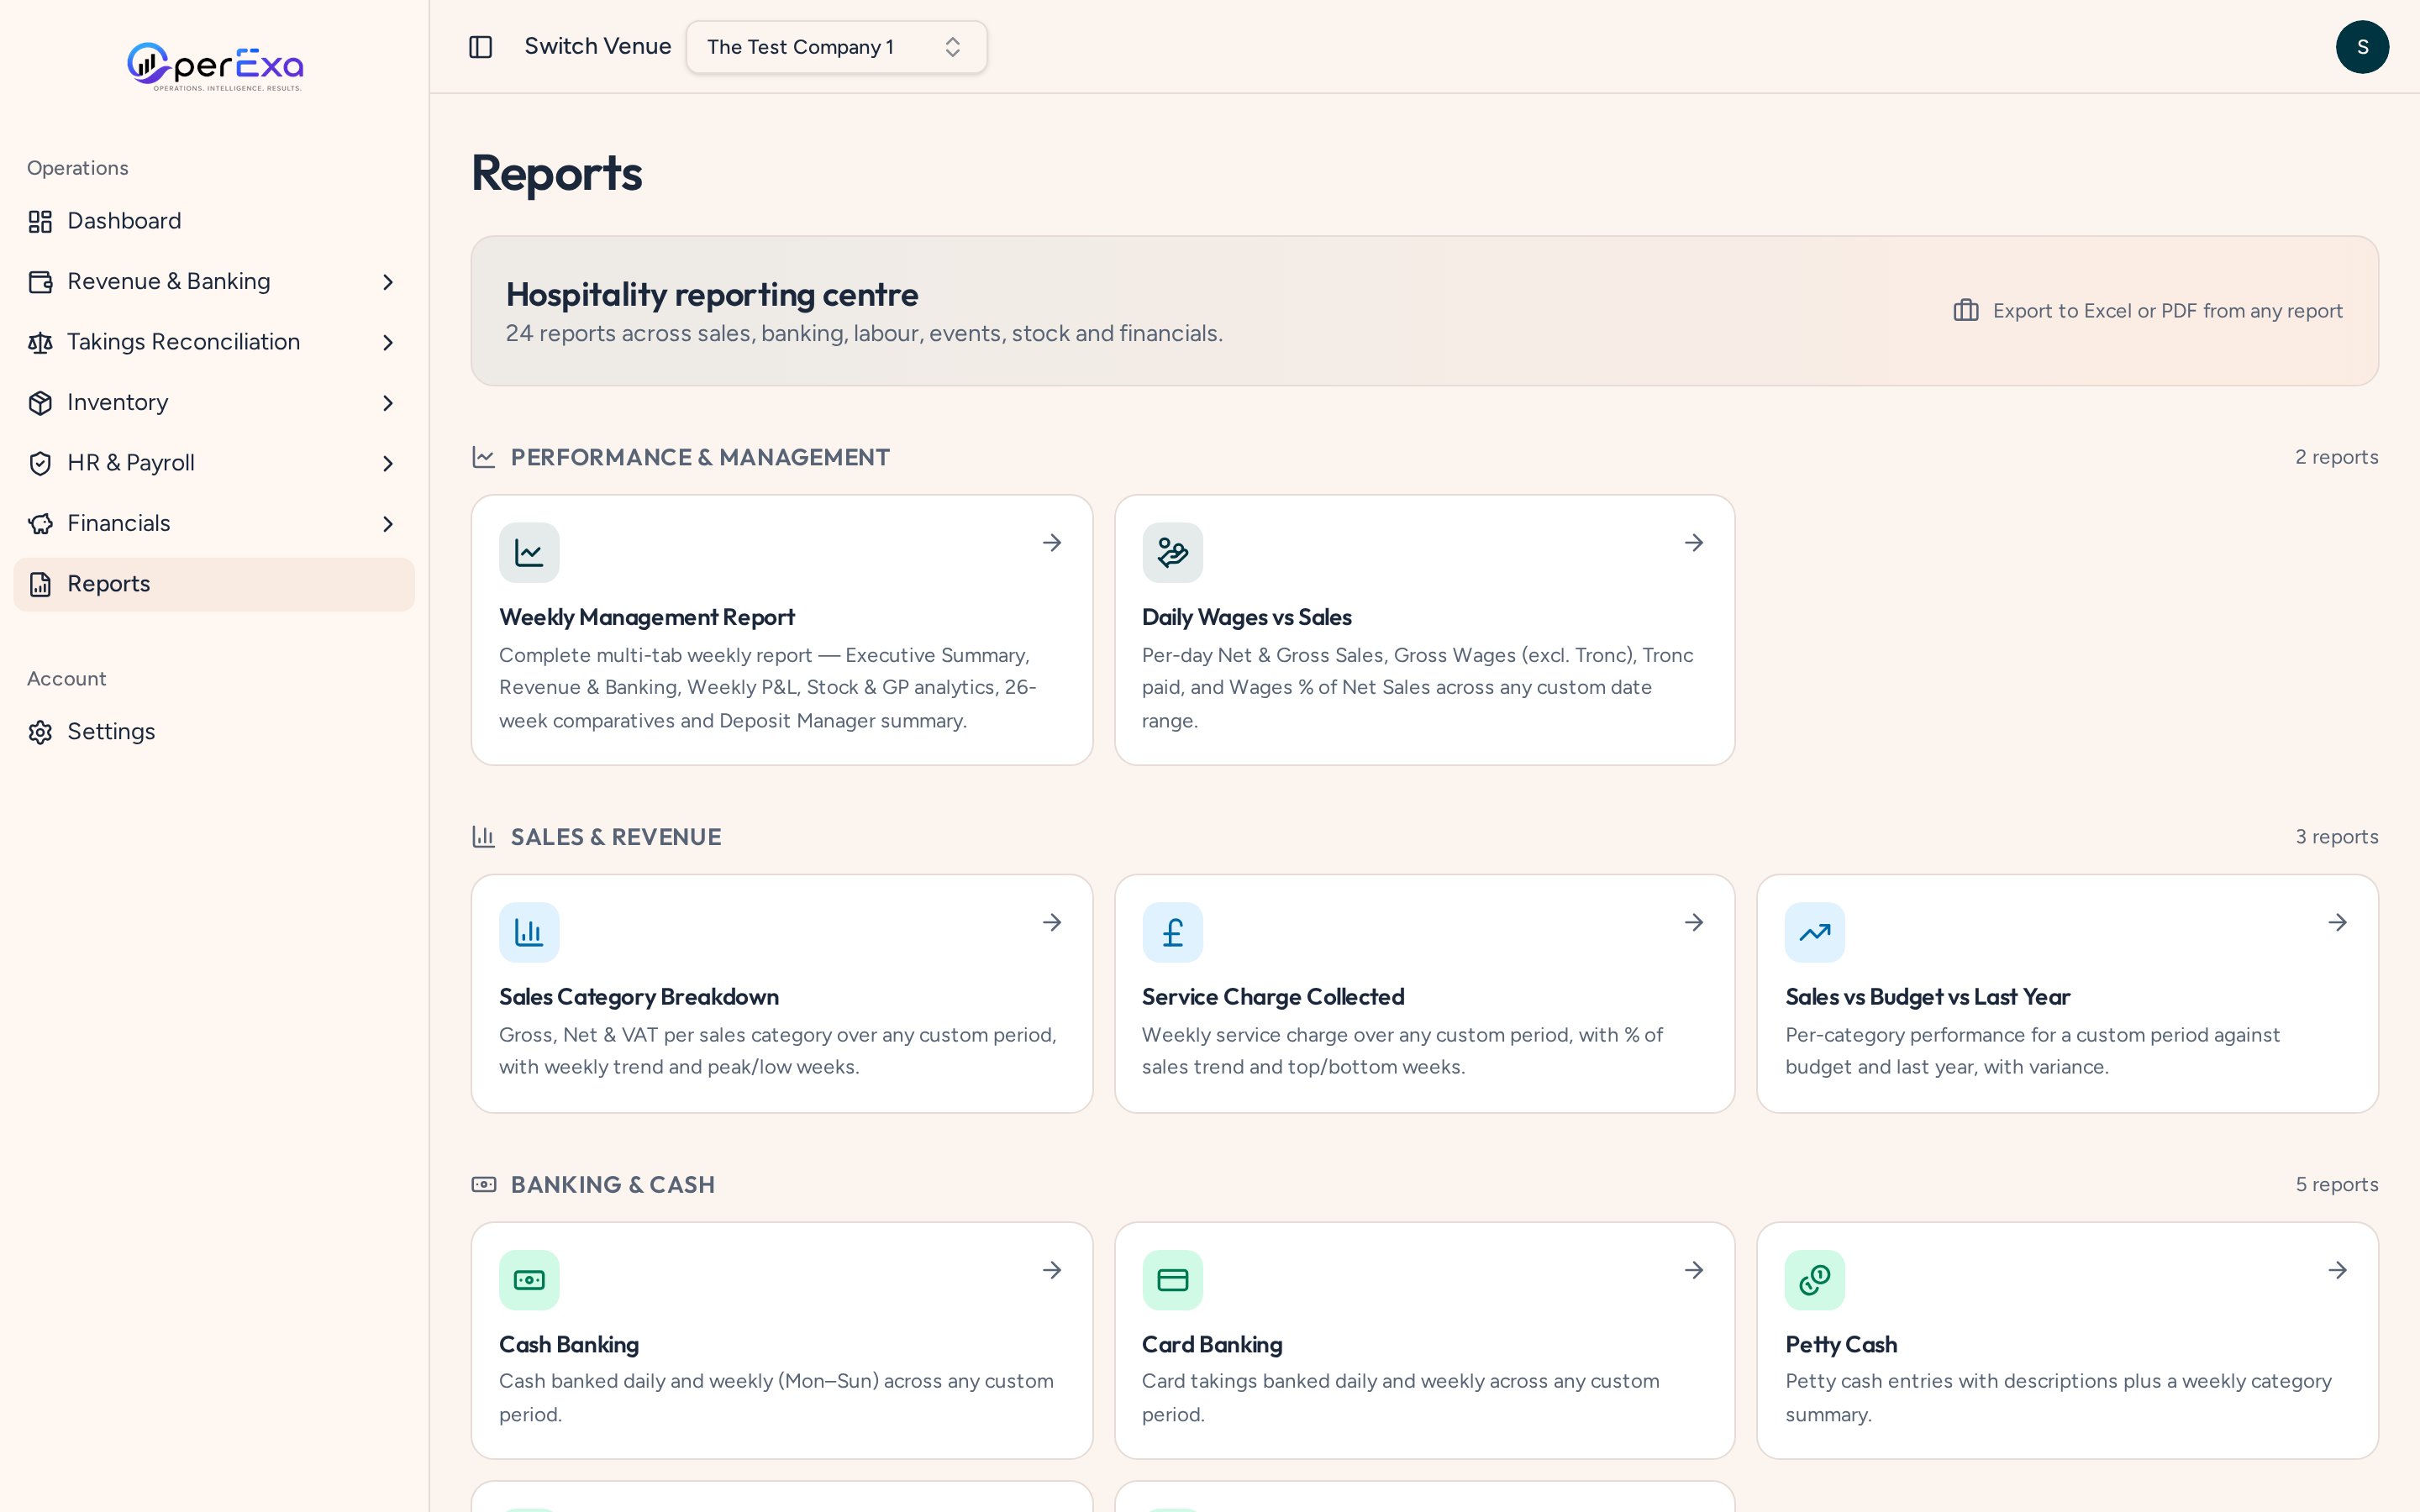Go to Dashboard in sidebar
Viewport: 2420px width, 1512px height.
214,221
